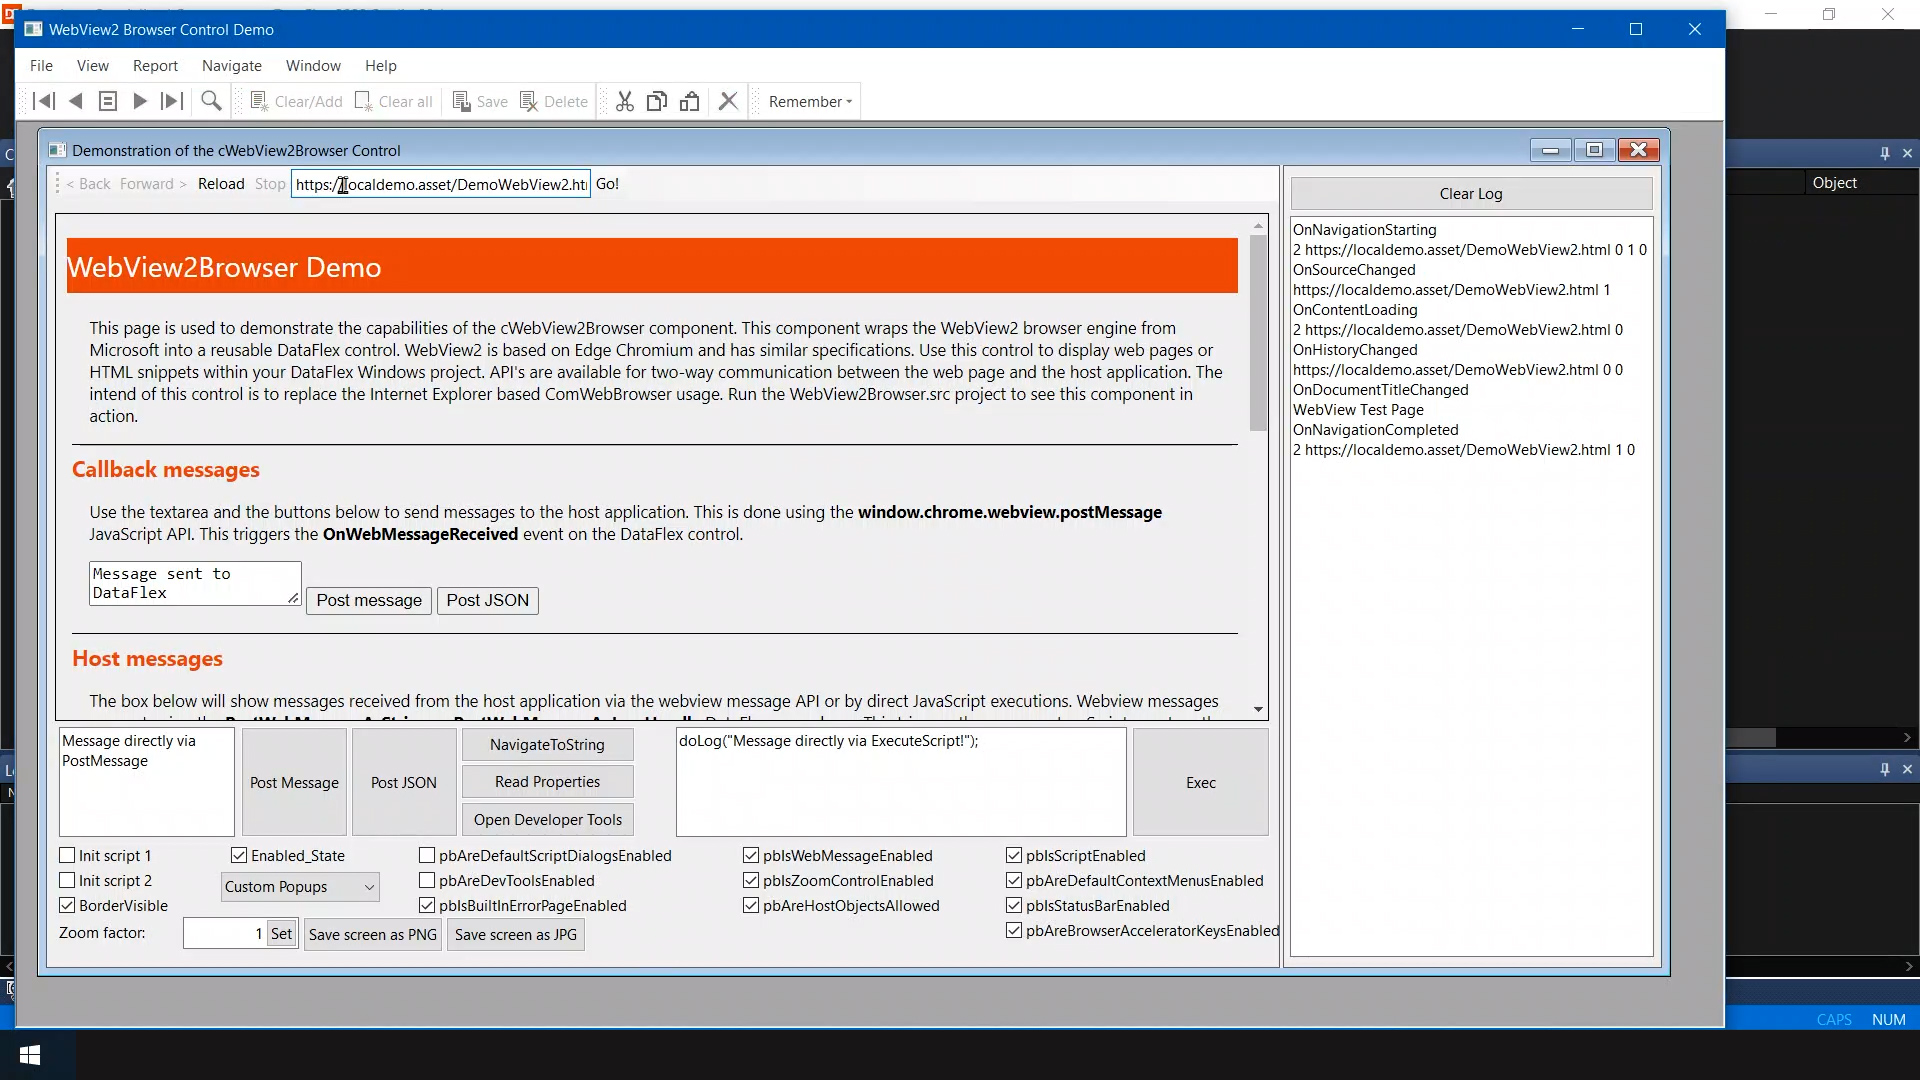This screenshot has height=1080, width=1920.
Task: Uncheck pbIsWebMessageEnabled checkbox
Action: [751, 856]
